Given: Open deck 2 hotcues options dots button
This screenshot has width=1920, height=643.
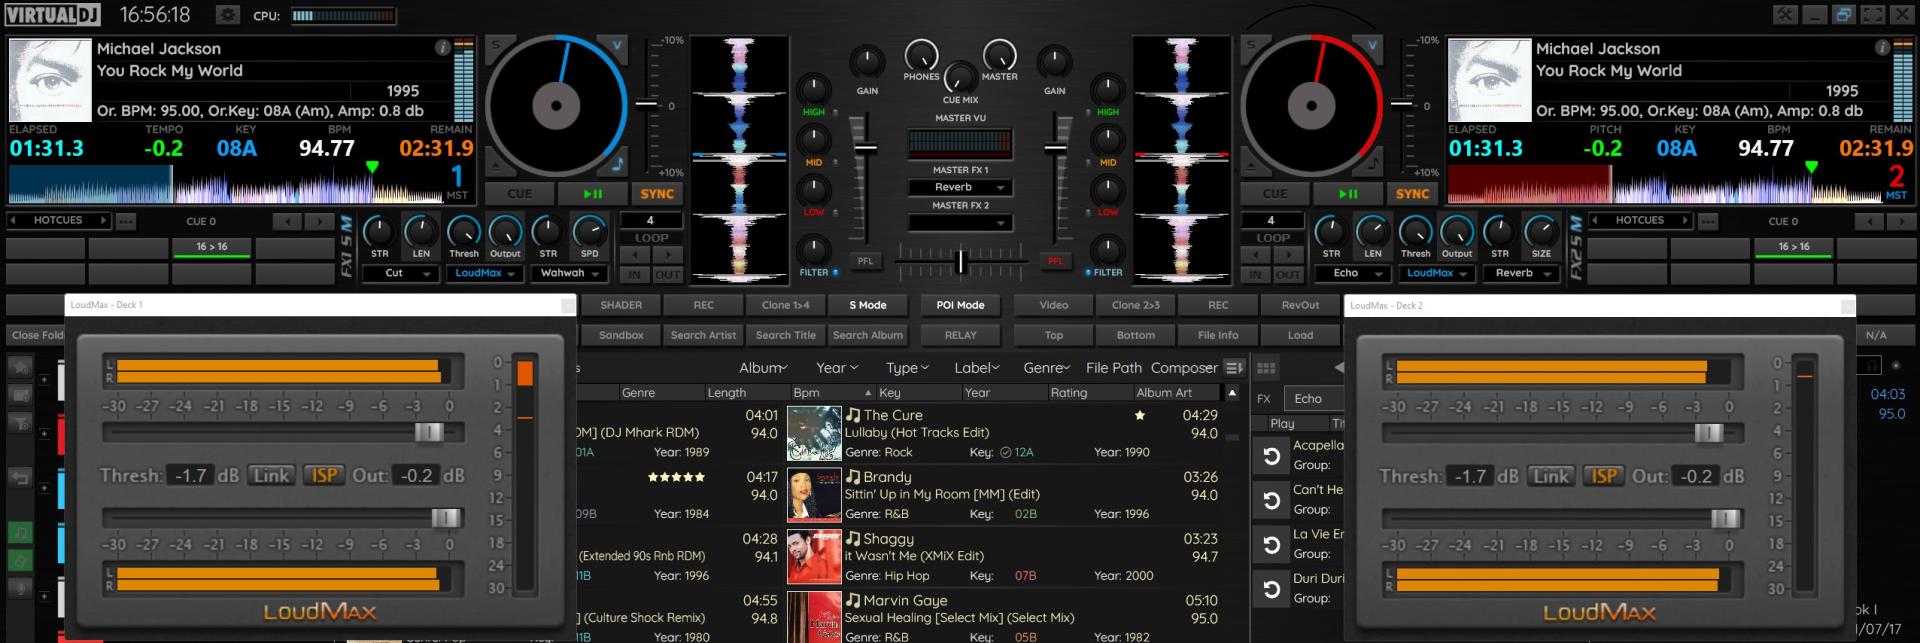Looking at the screenshot, I should pyautogui.click(x=1707, y=221).
